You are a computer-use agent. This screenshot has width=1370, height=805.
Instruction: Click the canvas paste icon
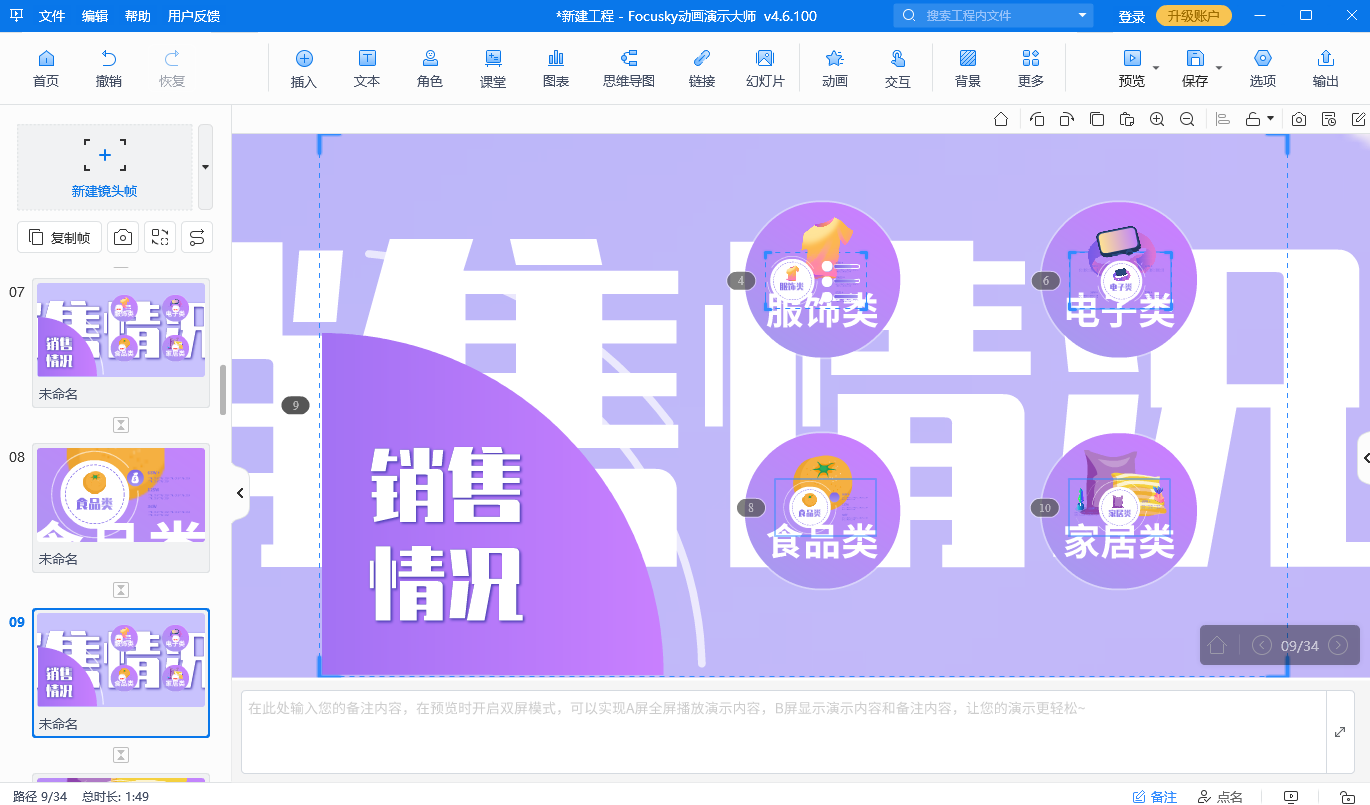[1127, 119]
